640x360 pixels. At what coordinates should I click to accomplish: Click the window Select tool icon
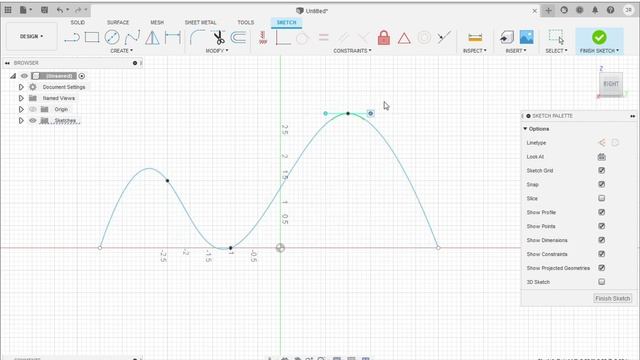[556, 37]
